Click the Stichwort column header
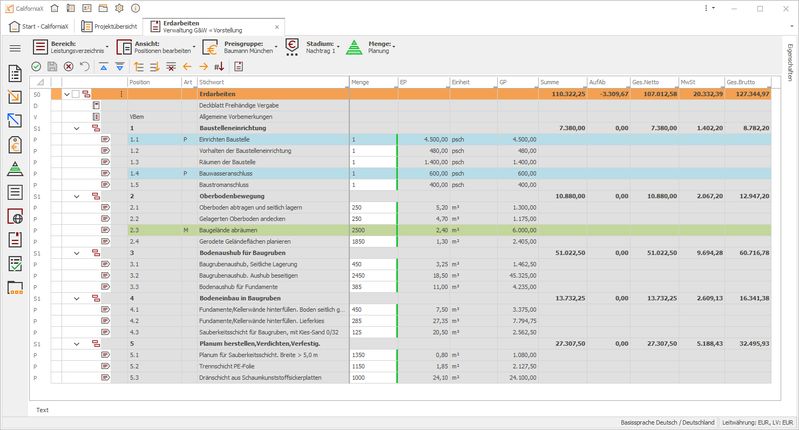 [272, 81]
